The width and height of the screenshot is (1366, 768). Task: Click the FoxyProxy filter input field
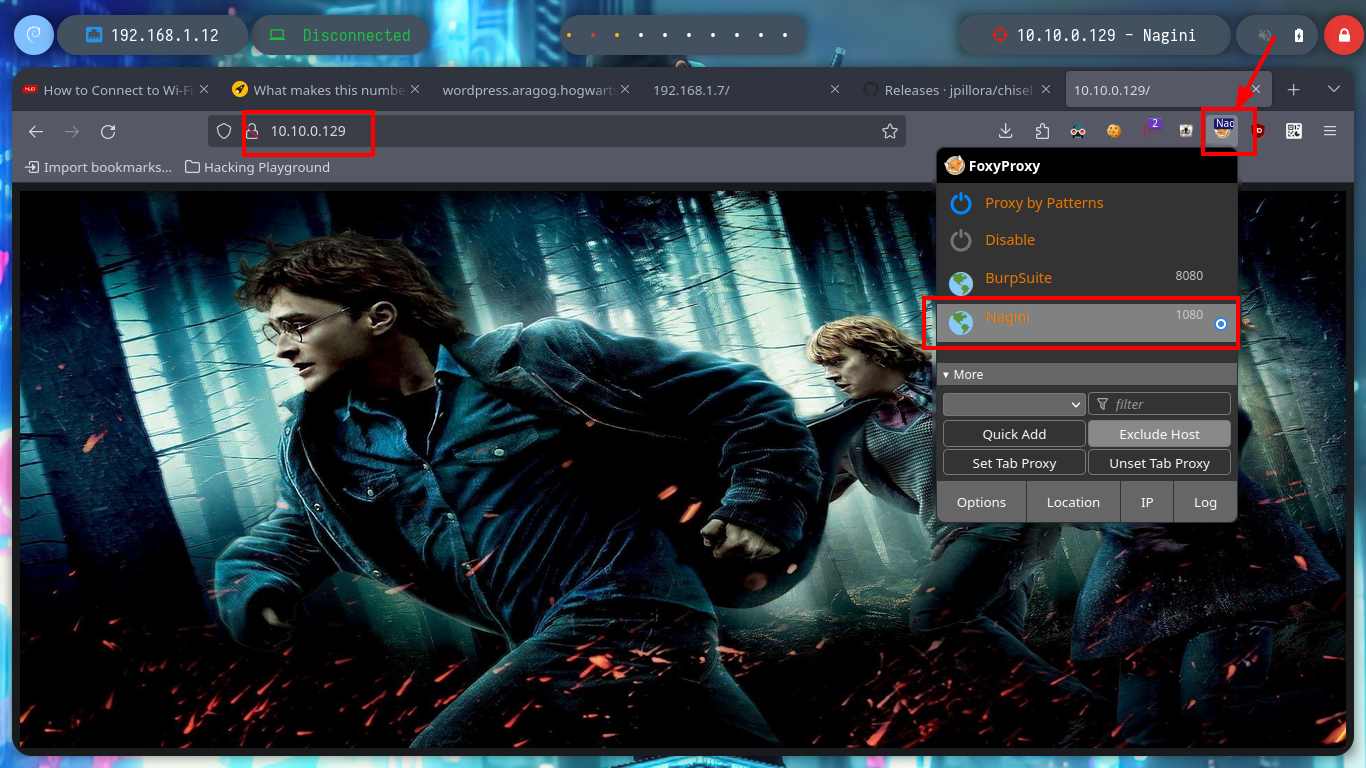[1168, 404]
